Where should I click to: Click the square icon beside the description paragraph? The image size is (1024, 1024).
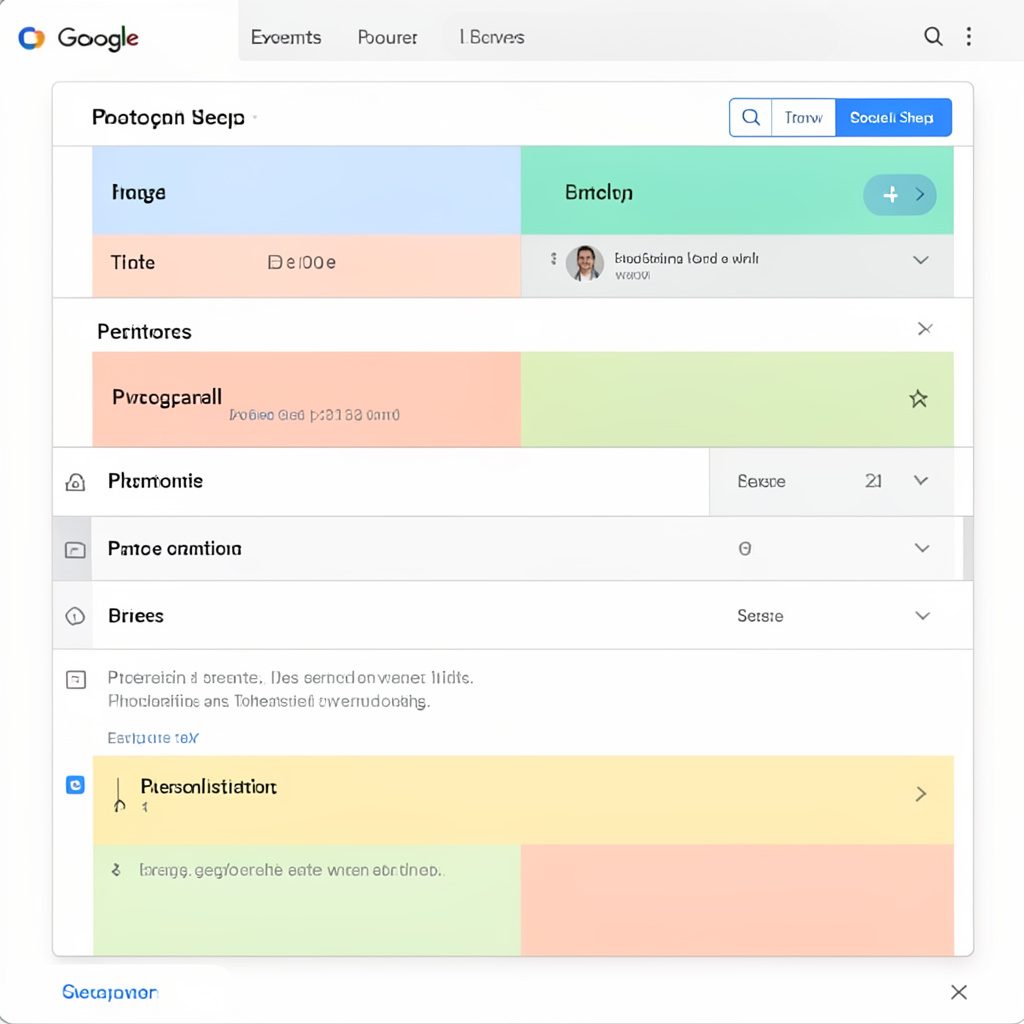[76, 679]
